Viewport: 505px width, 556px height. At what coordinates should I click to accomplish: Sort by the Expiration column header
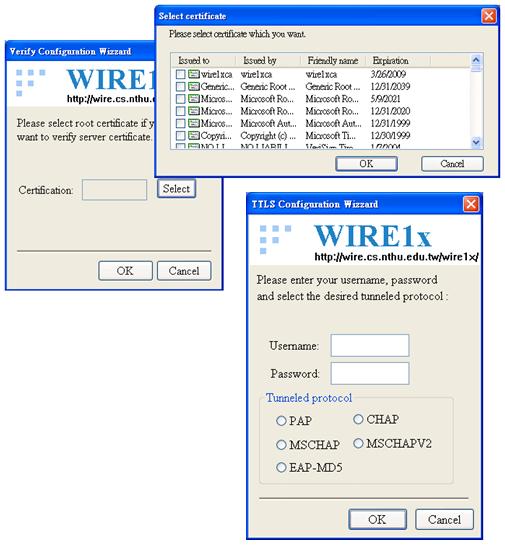coord(398,61)
